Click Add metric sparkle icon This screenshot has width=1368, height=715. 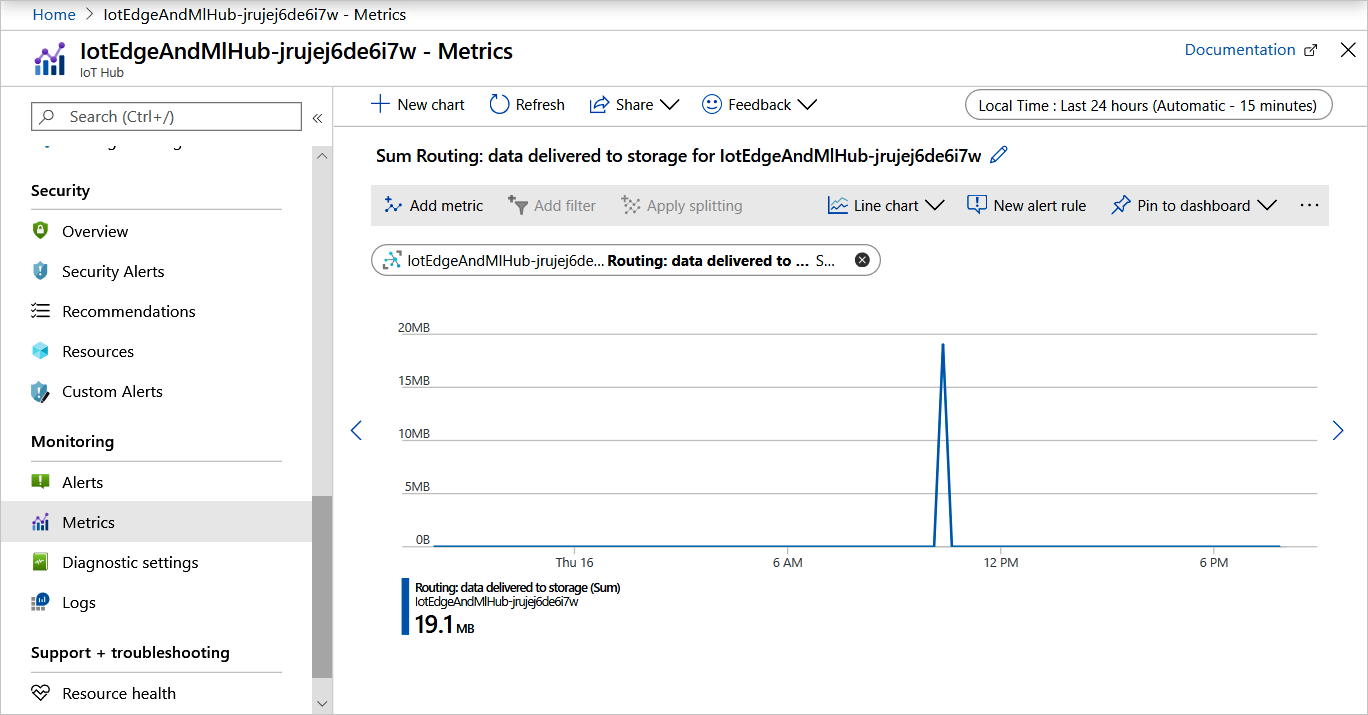pos(392,205)
